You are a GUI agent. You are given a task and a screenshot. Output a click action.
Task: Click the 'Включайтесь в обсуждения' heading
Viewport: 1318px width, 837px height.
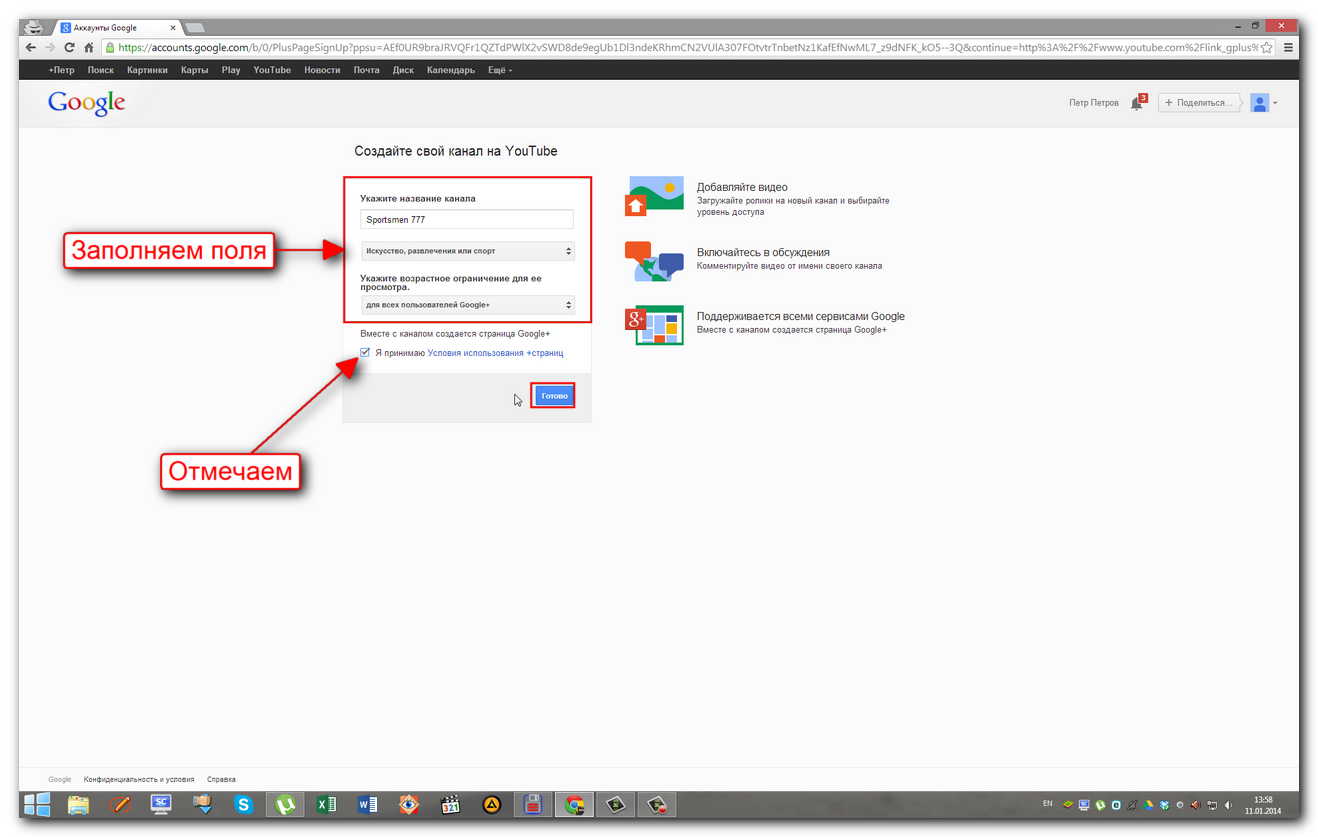pyautogui.click(x=763, y=253)
